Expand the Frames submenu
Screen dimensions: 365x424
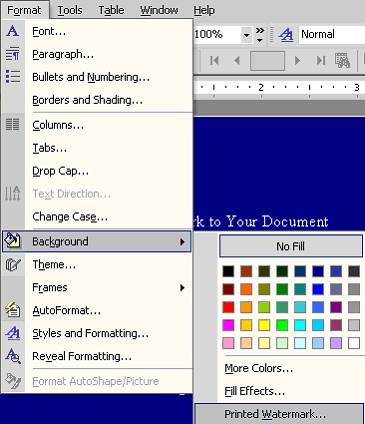coord(182,287)
